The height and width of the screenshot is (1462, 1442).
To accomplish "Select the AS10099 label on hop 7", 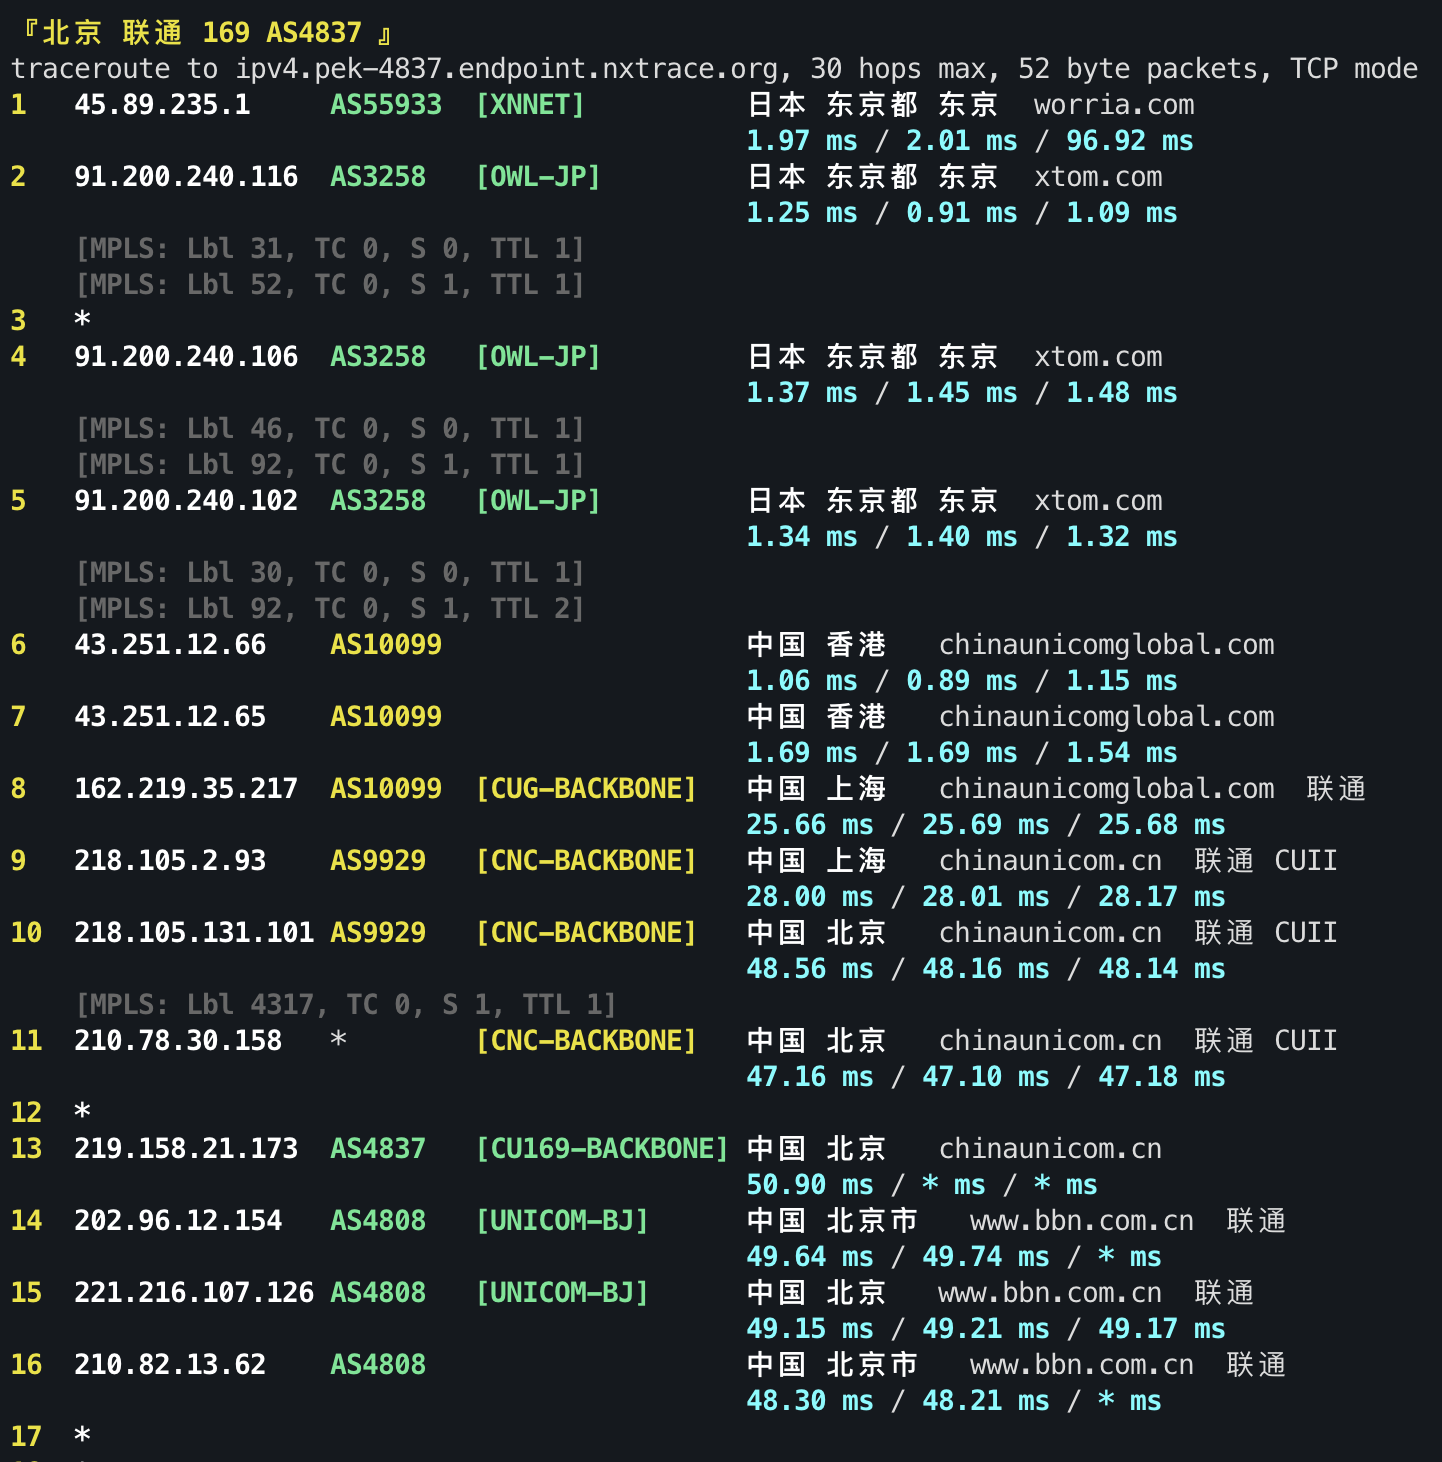I will click(x=385, y=716).
